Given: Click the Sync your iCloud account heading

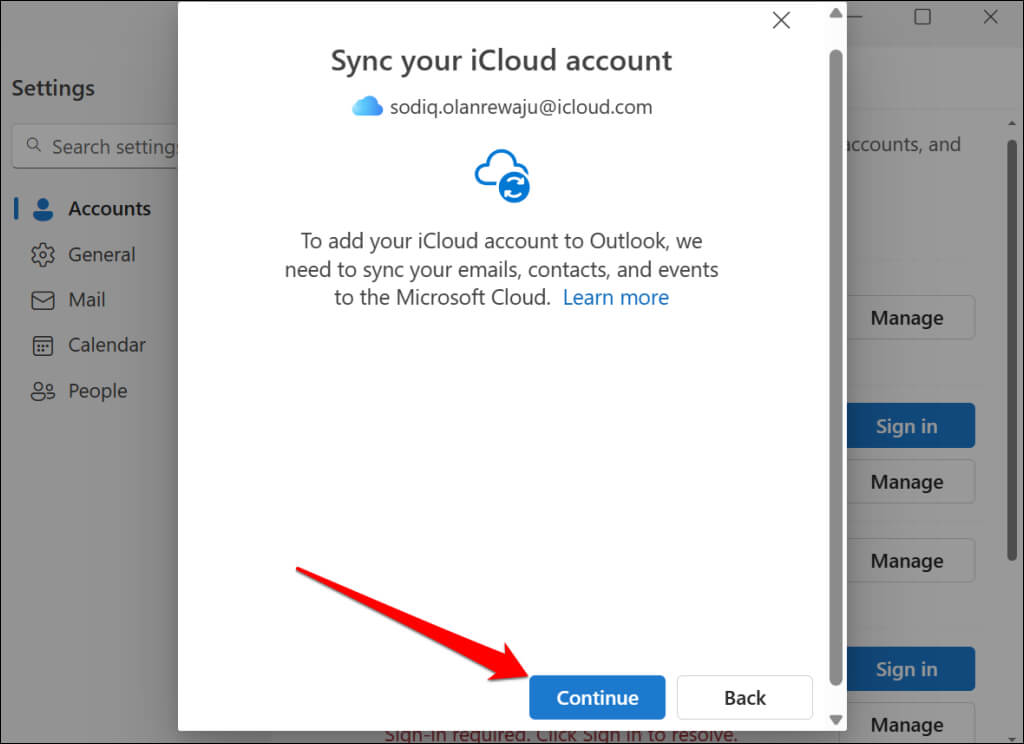Looking at the screenshot, I should [501, 61].
